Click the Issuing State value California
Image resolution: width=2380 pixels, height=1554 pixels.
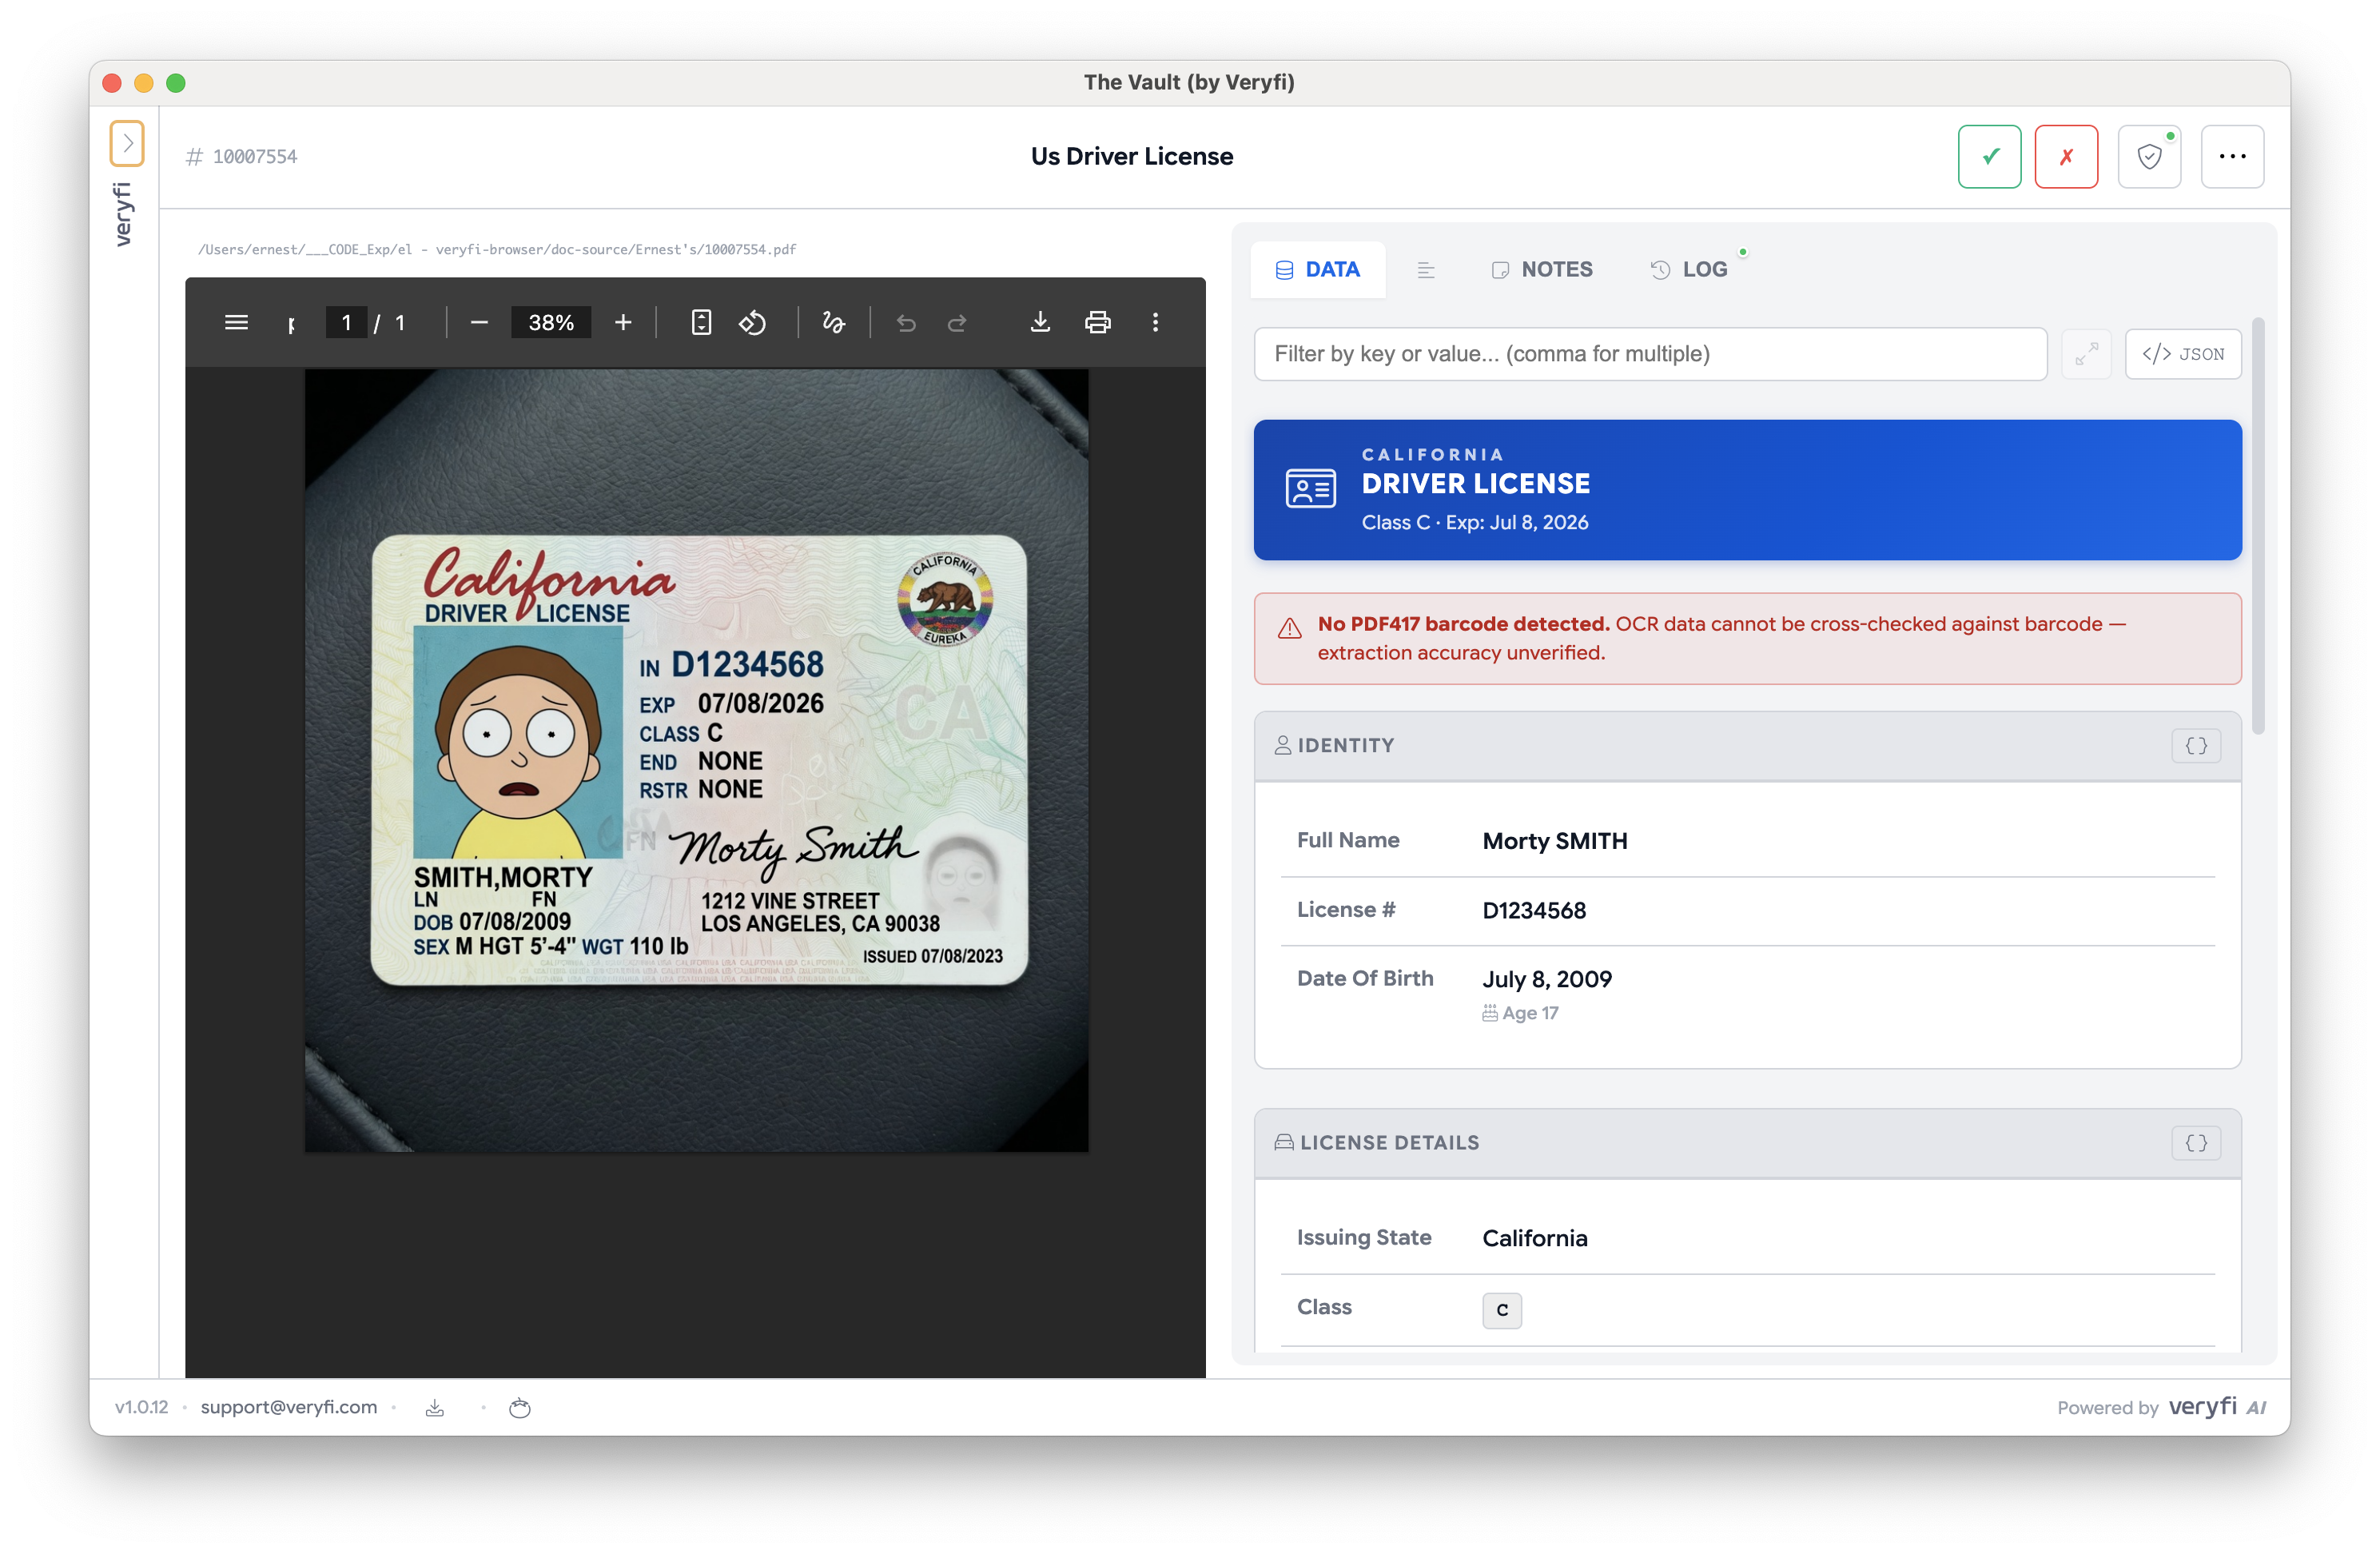[1534, 1238]
